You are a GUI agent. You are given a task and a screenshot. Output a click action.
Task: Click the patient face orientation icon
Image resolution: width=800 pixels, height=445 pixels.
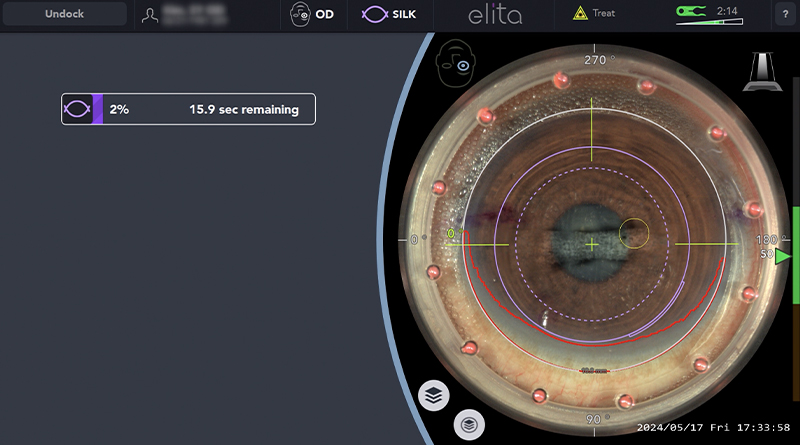coord(456,63)
